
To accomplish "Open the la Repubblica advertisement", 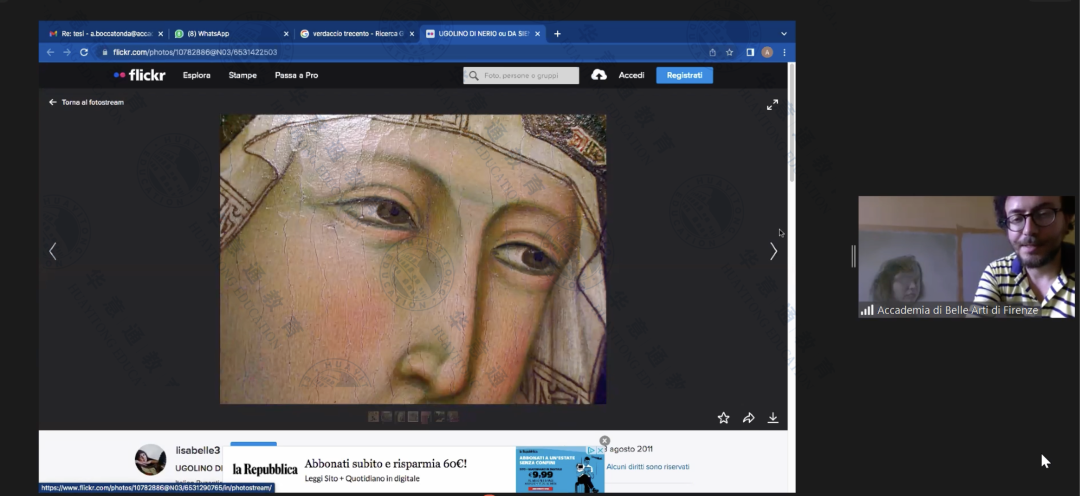I will [413, 470].
